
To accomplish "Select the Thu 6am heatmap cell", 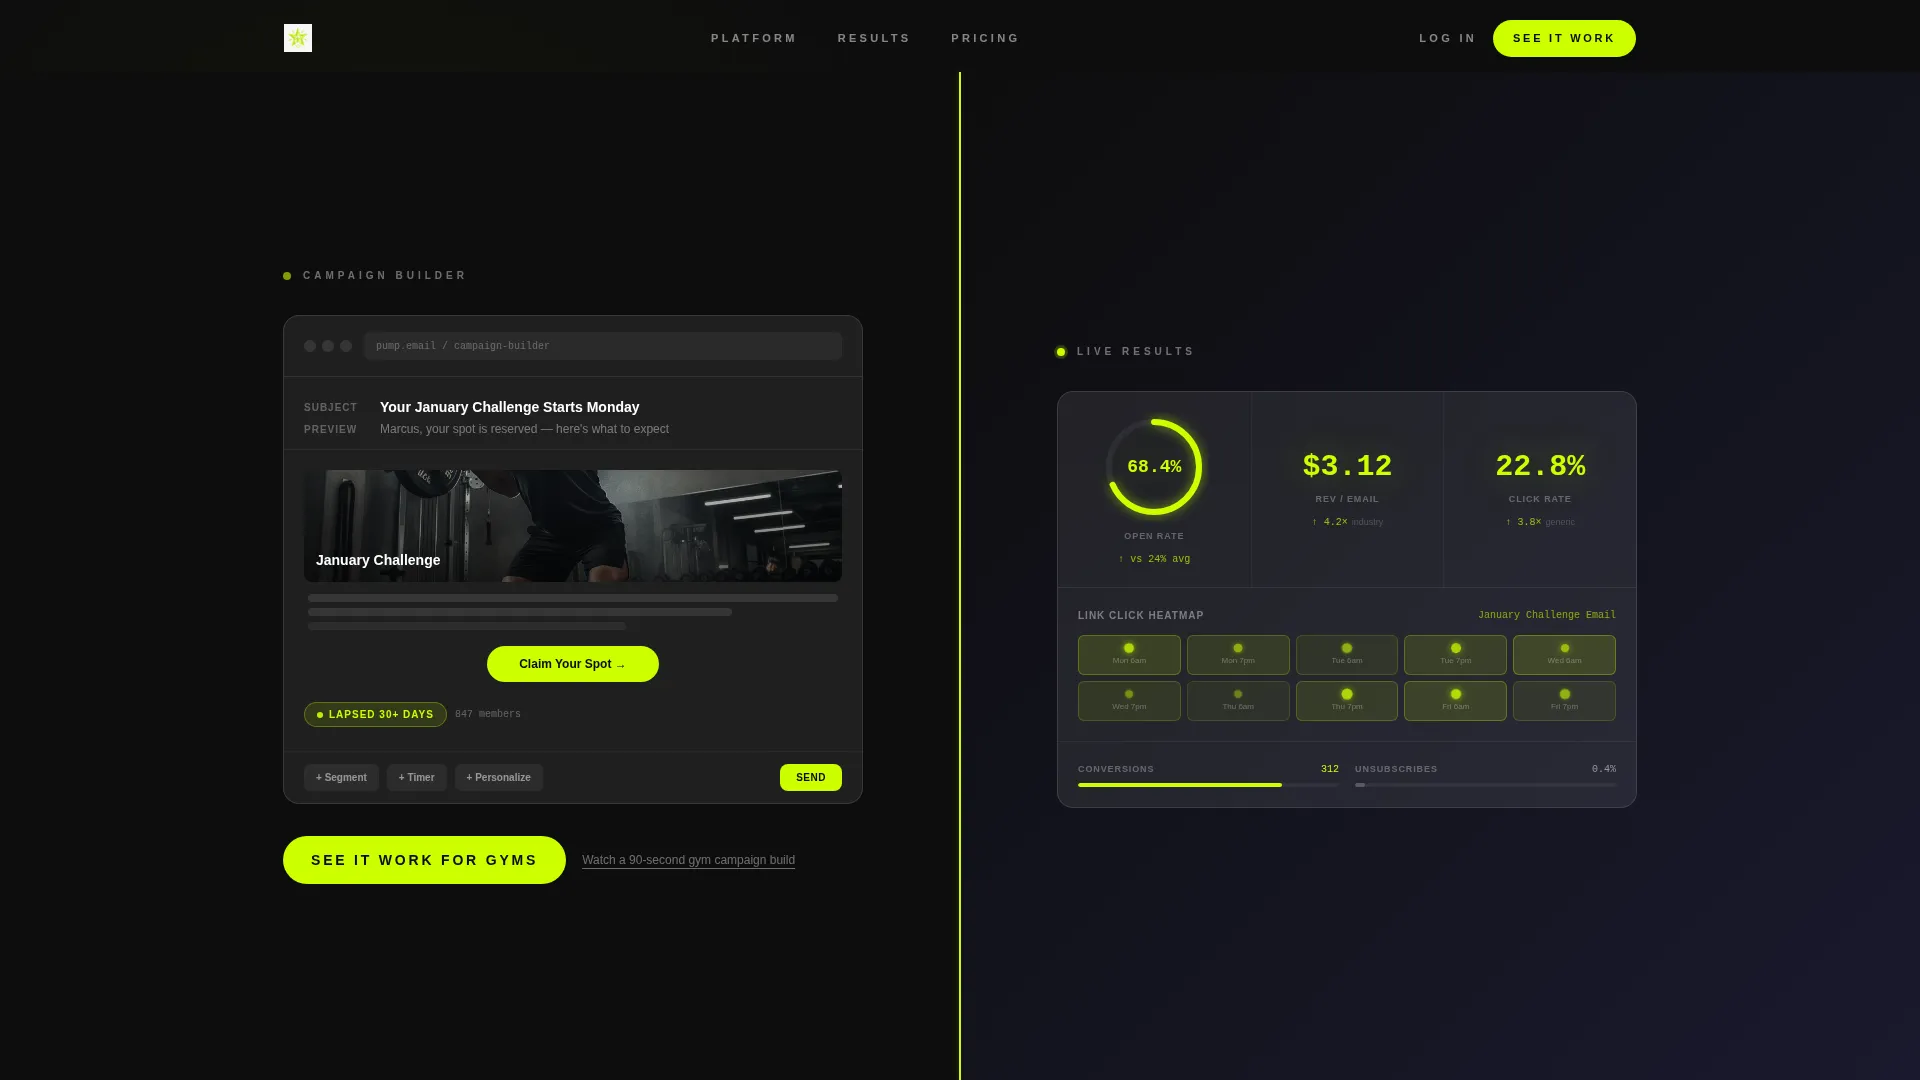I will [1238, 701].
